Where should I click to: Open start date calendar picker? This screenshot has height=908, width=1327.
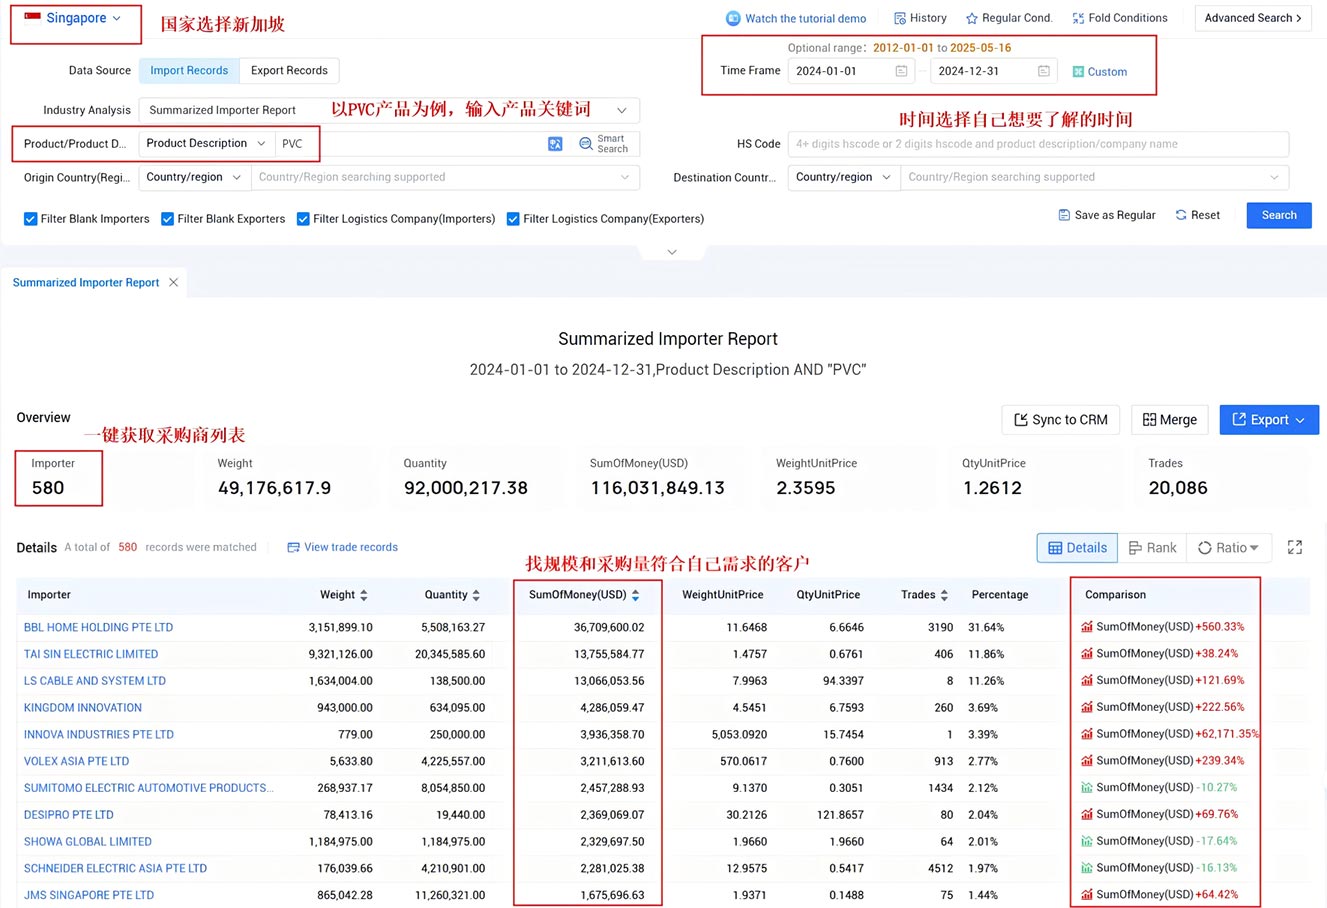pyautogui.click(x=901, y=71)
